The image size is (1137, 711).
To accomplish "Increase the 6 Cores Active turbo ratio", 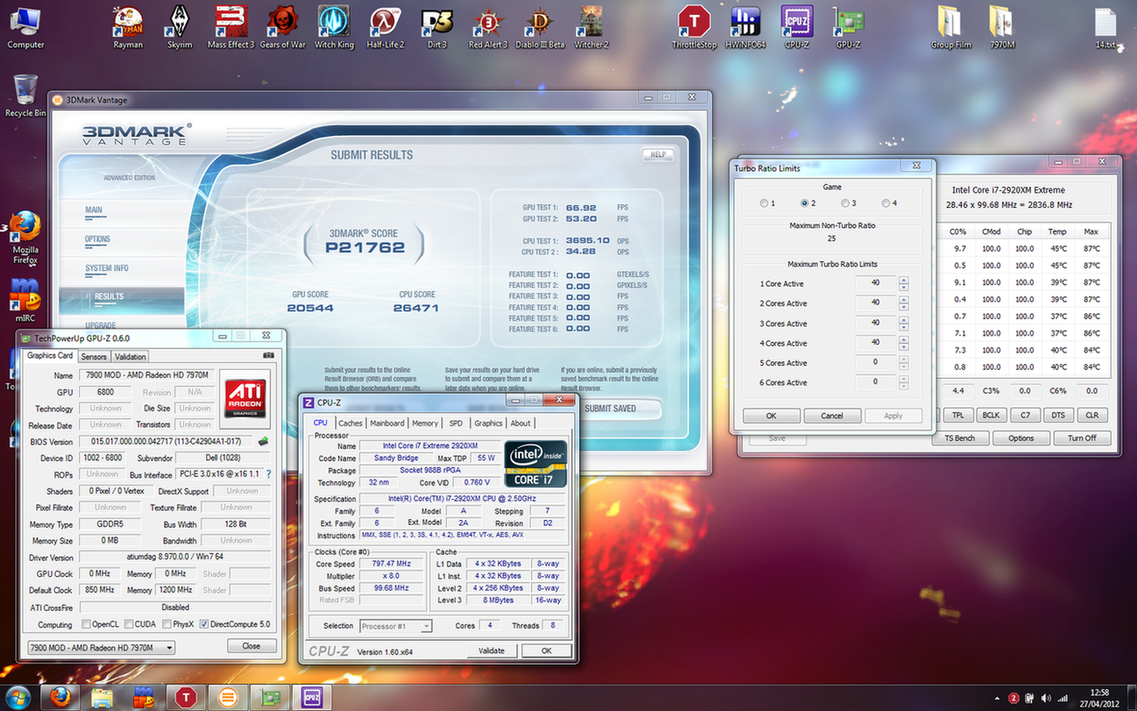I will pos(904,378).
